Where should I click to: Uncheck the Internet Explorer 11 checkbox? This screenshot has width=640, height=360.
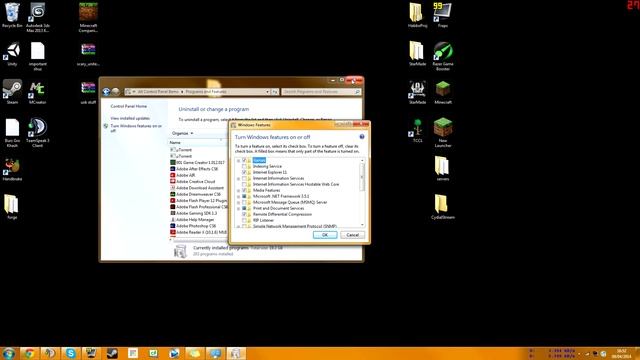(x=244, y=172)
